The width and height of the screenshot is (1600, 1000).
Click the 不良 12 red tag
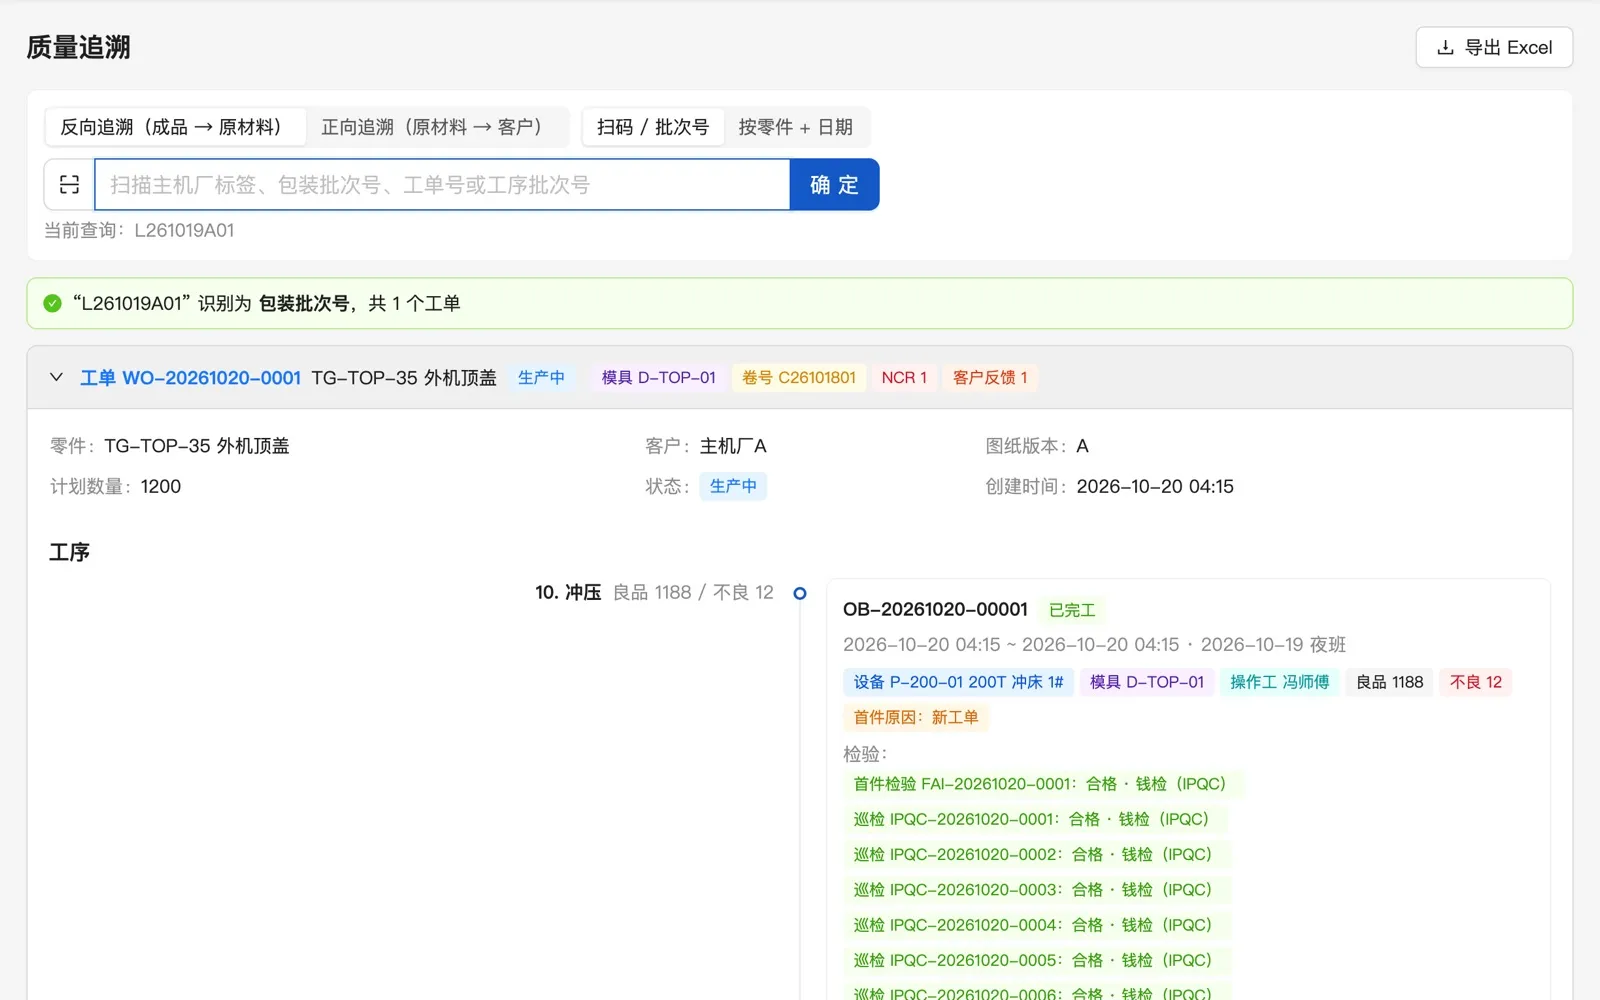pos(1475,682)
